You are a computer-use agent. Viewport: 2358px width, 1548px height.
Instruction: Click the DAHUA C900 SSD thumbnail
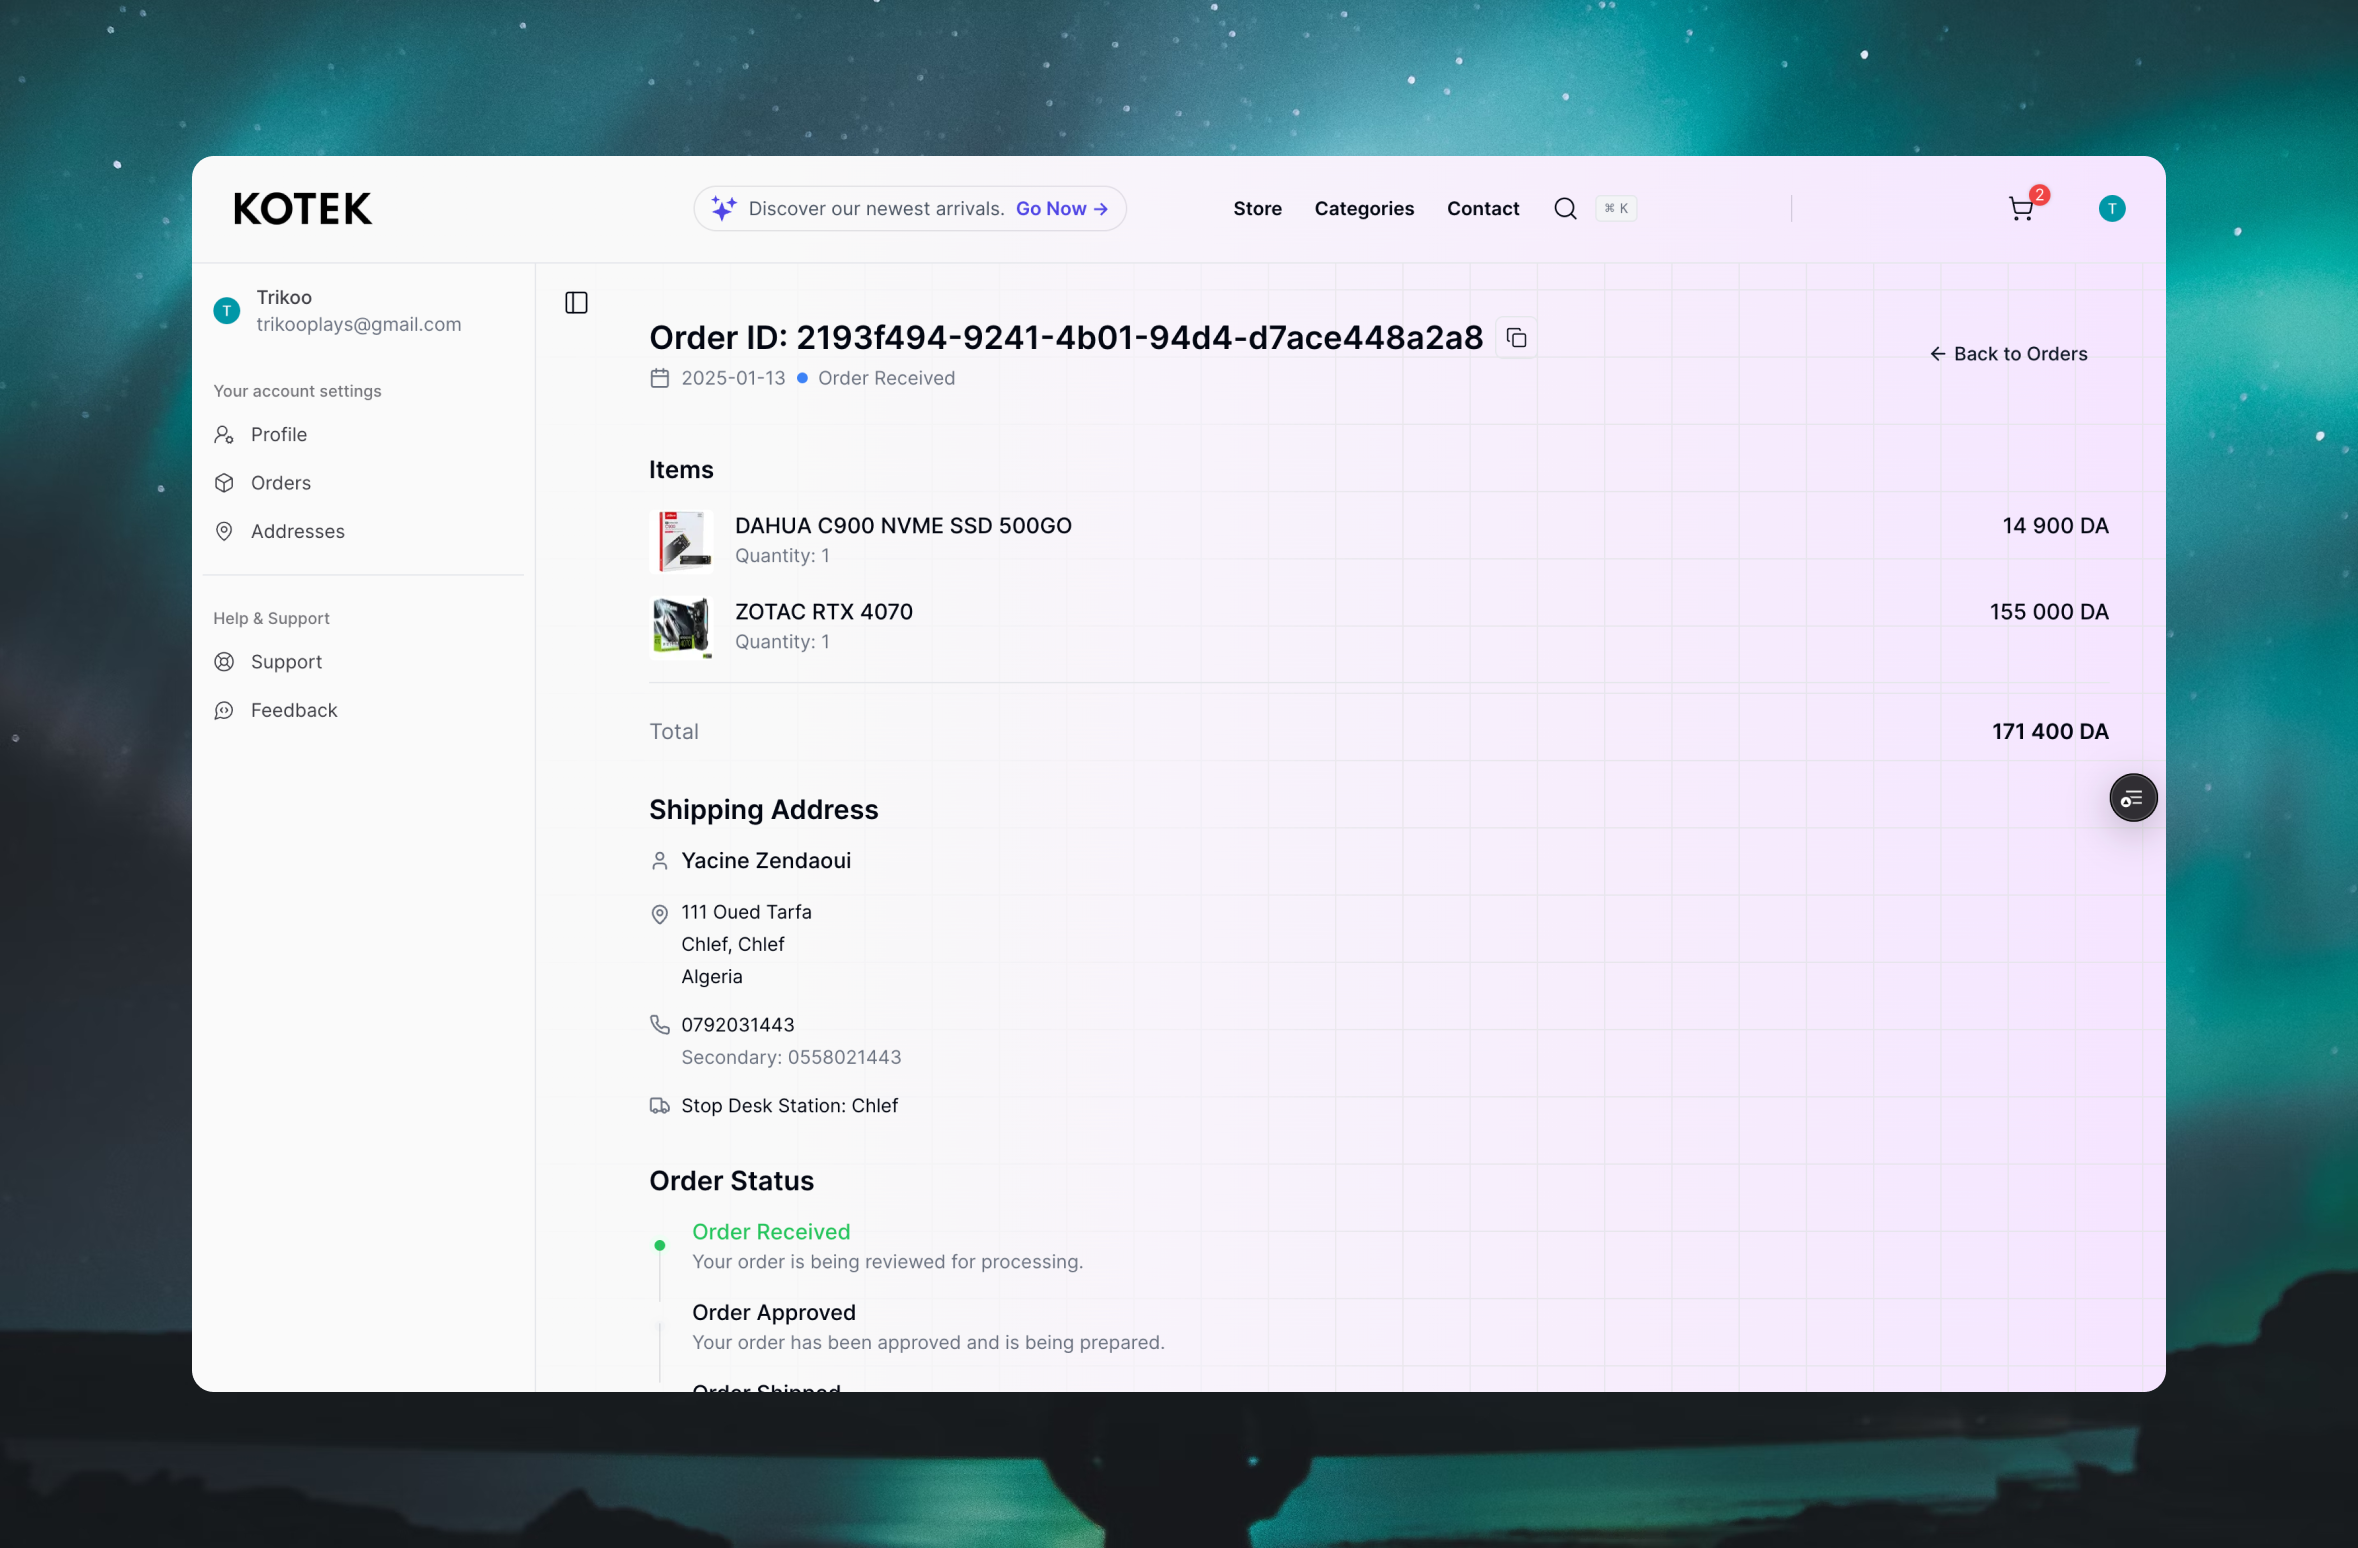[680, 540]
